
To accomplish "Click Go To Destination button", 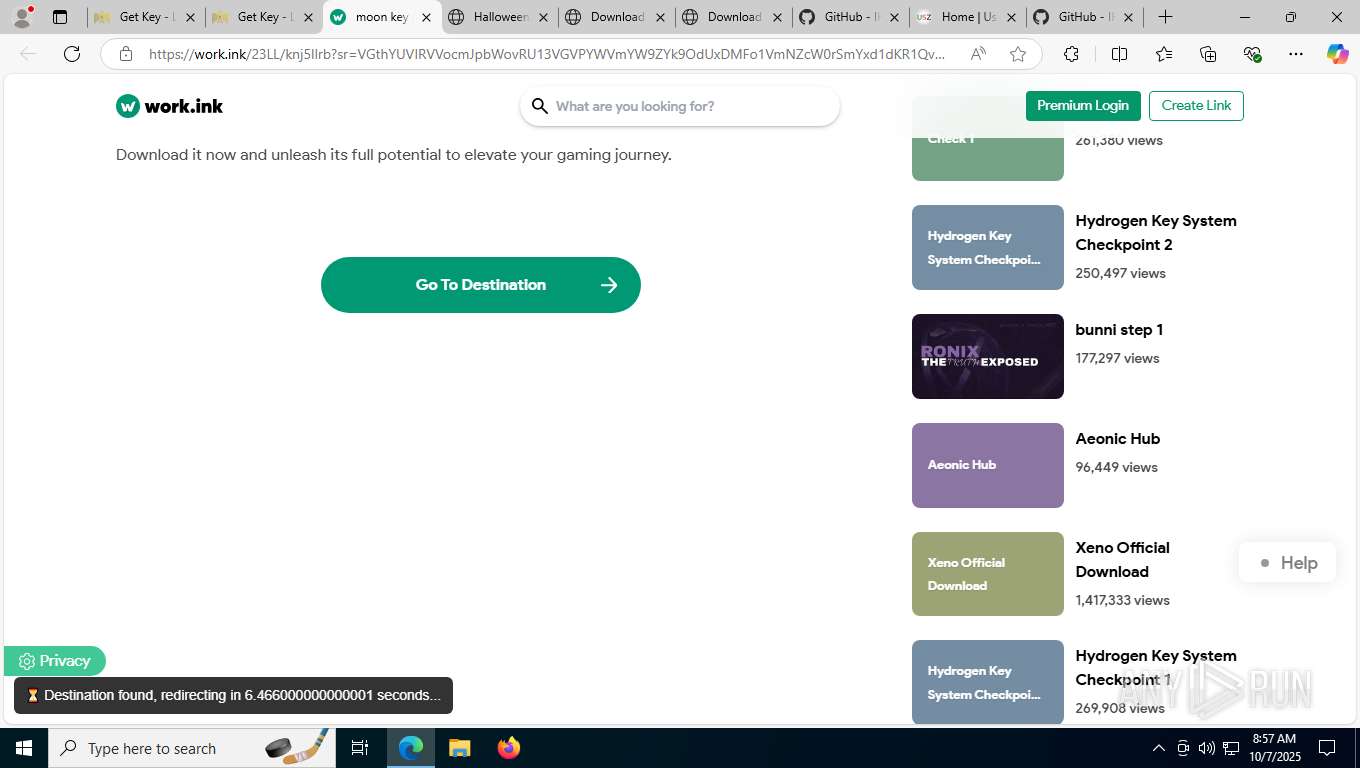I will click(x=481, y=285).
